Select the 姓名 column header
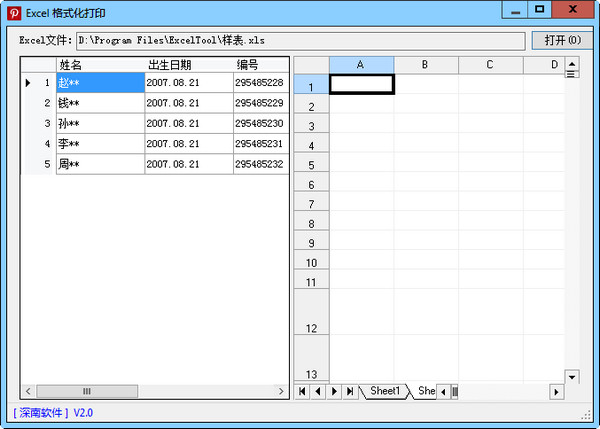Viewport: 600px width, 429px height. click(x=100, y=64)
